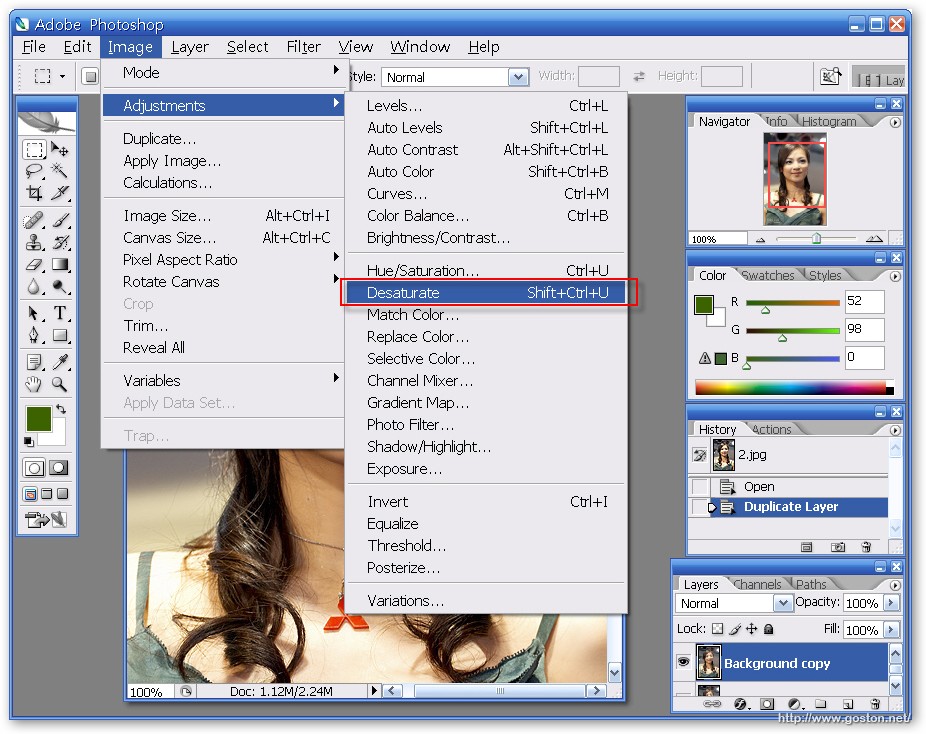The height and width of the screenshot is (734, 926).
Task: Select the Crop tool
Action: click(34, 193)
